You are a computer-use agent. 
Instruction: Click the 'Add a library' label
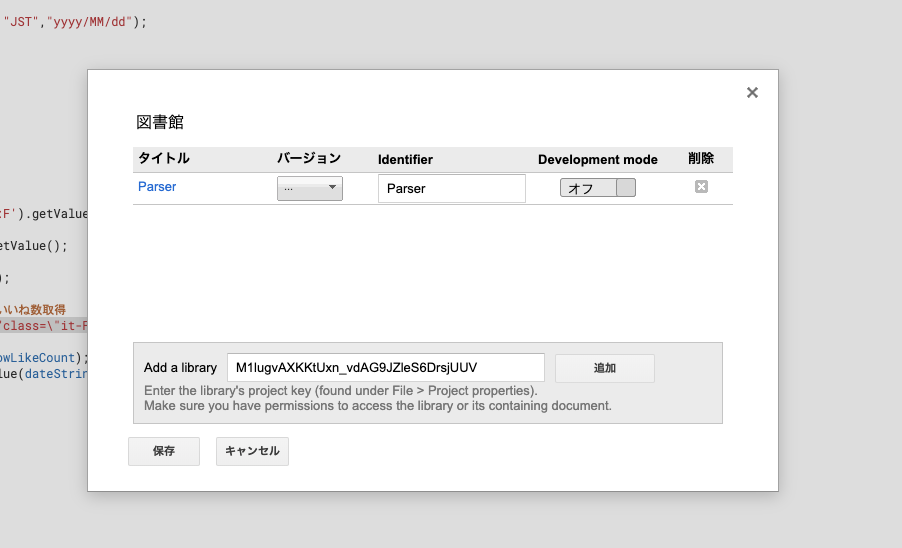pyautogui.click(x=180, y=367)
